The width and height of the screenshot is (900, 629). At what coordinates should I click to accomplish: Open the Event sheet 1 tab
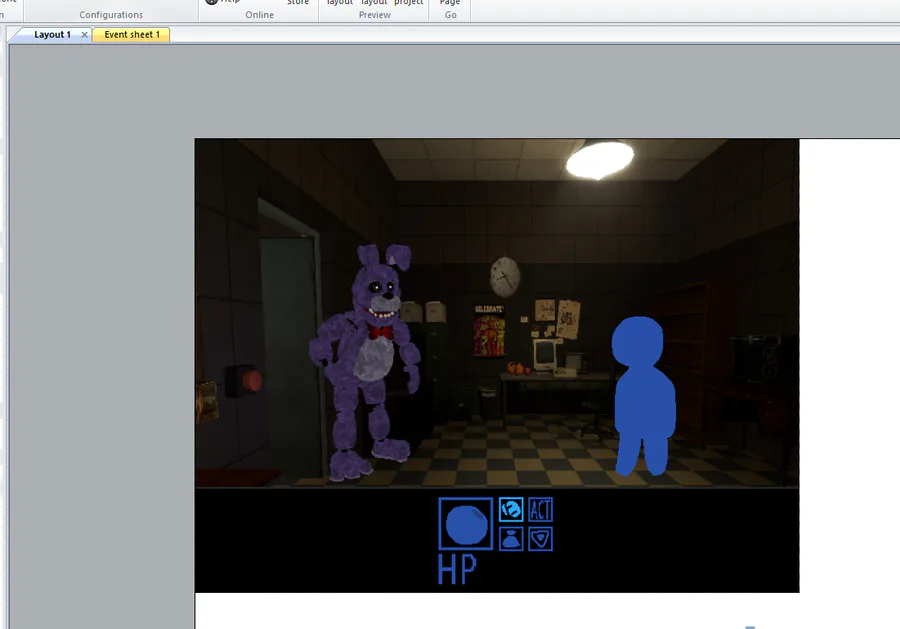coord(131,34)
